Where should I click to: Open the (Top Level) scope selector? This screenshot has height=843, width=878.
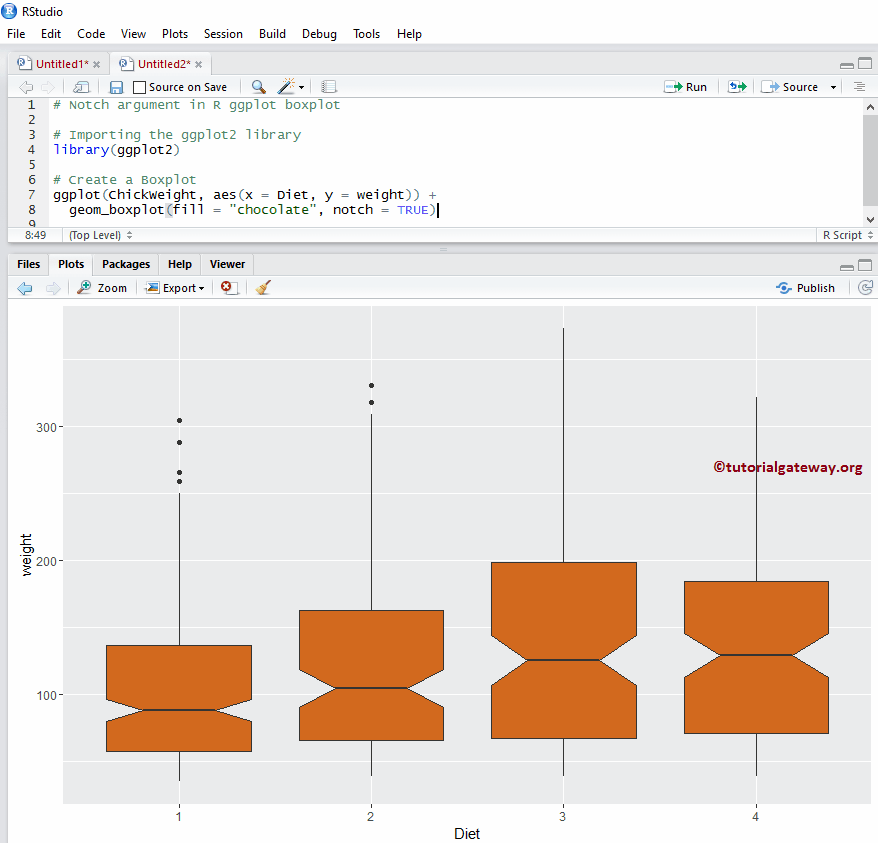tap(100, 235)
